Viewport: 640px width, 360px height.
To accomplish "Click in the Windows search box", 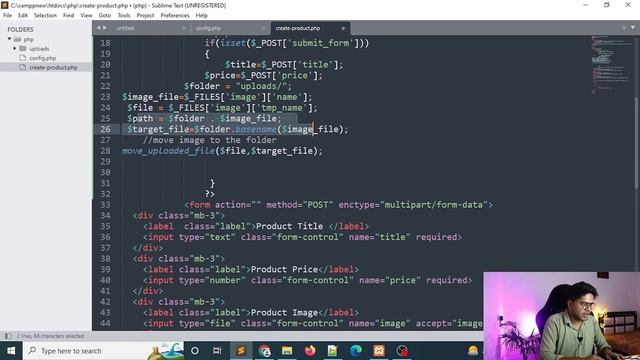I will click(104, 351).
